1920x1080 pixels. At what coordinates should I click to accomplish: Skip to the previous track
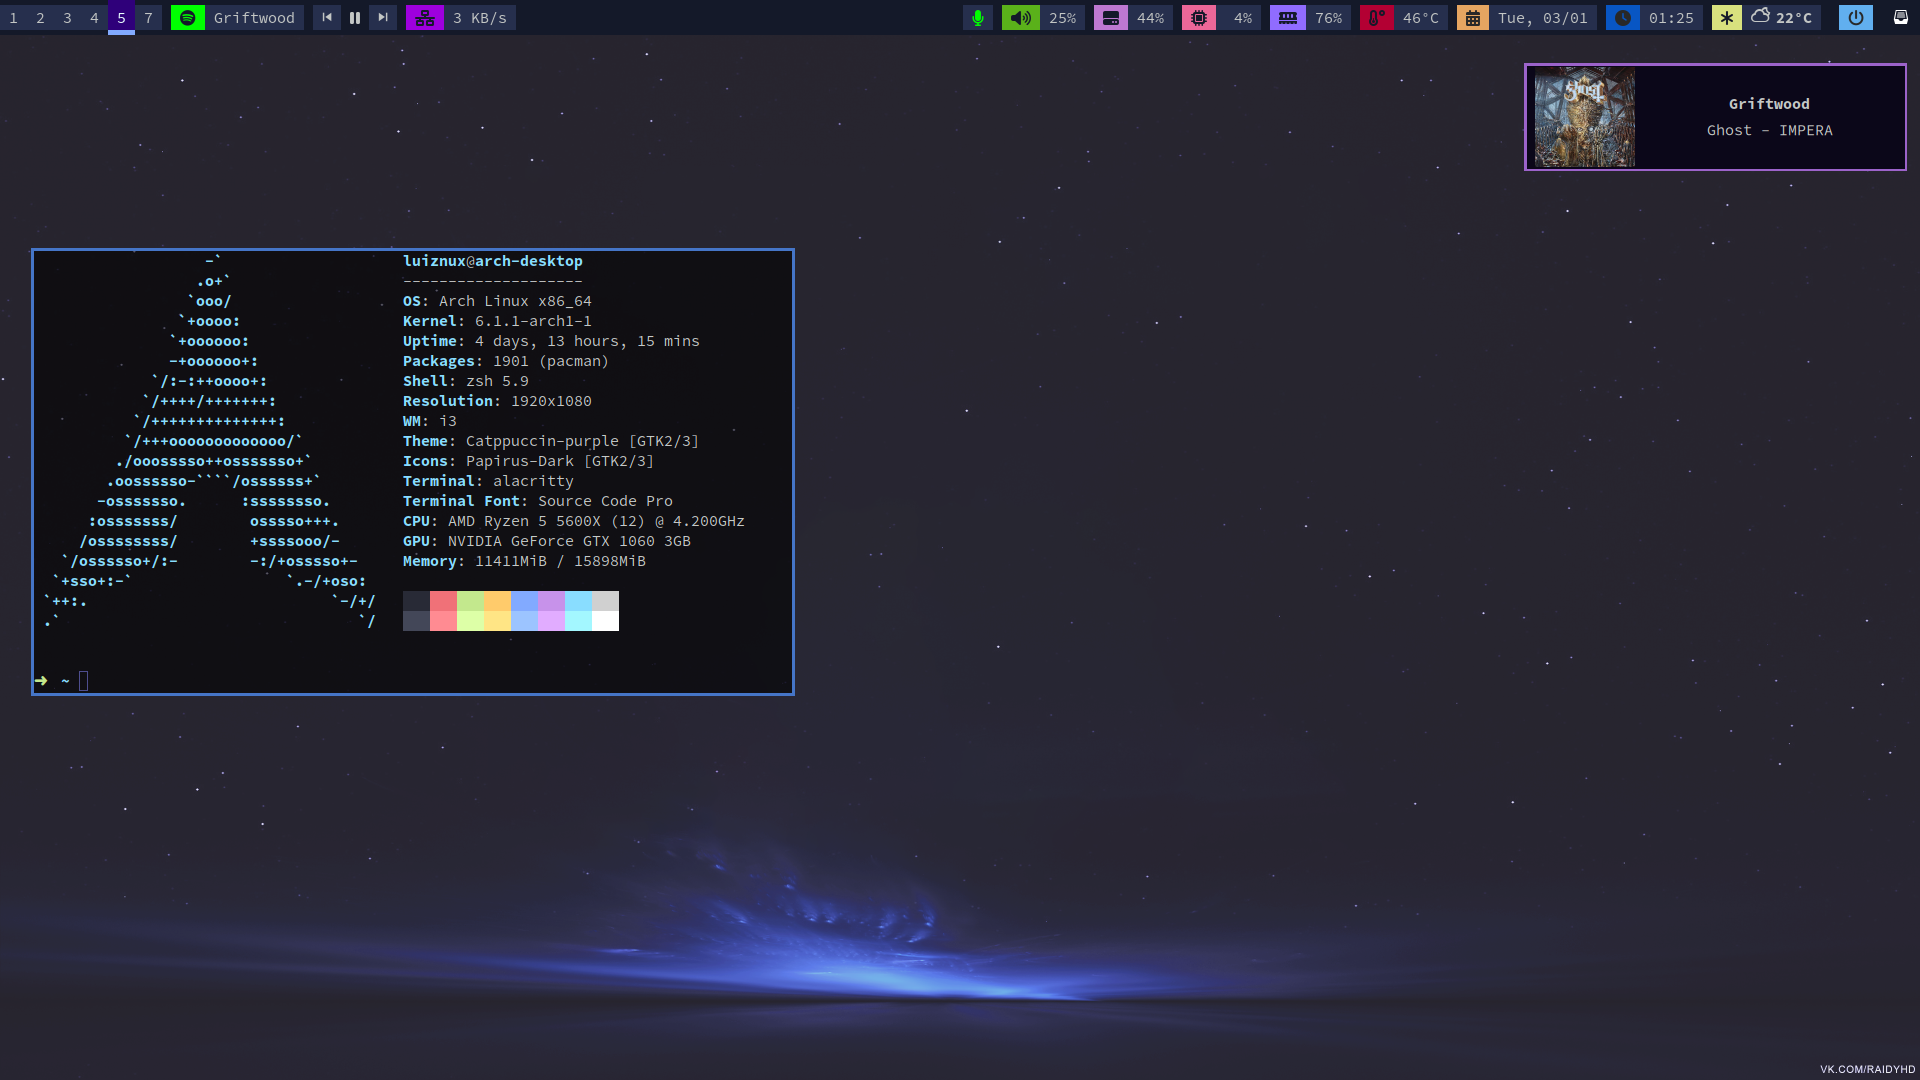pos(327,18)
